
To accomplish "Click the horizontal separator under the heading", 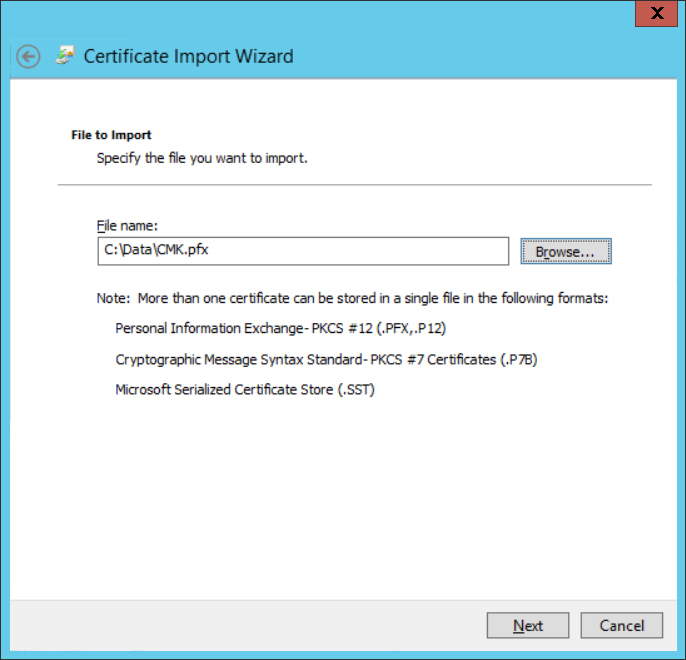I will [354, 184].
